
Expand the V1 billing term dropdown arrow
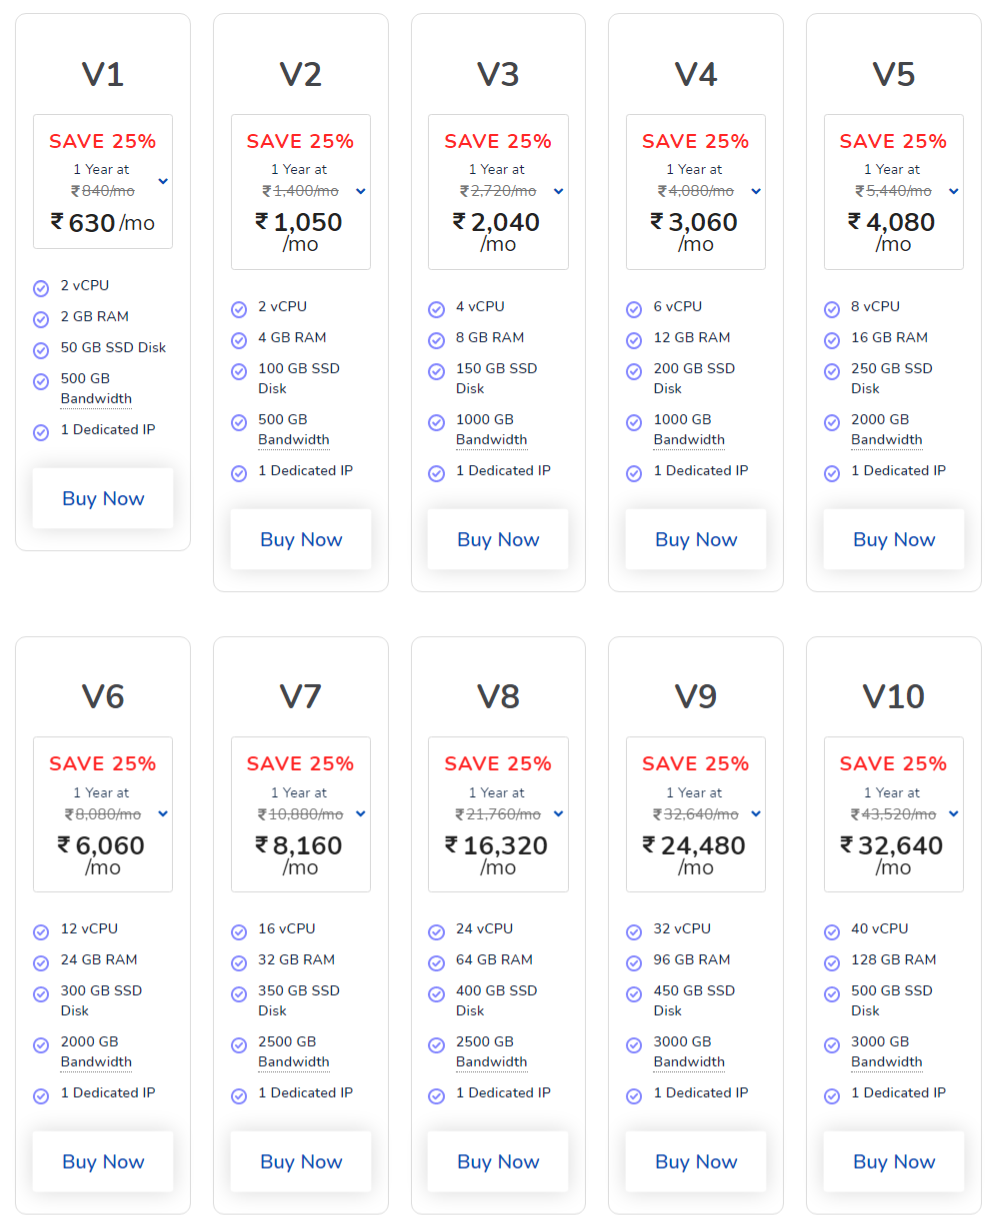tap(163, 181)
